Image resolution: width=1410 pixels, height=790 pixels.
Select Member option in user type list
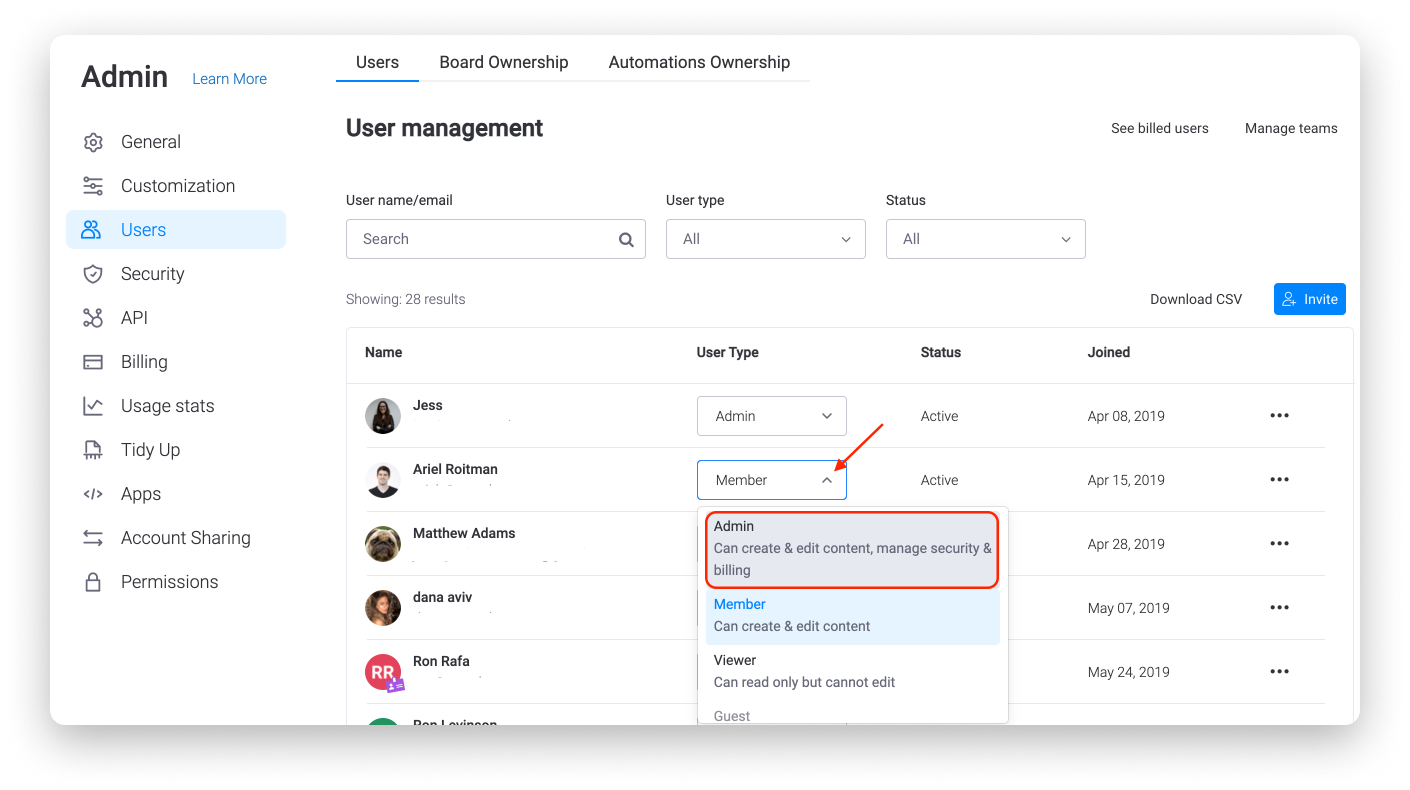click(853, 615)
